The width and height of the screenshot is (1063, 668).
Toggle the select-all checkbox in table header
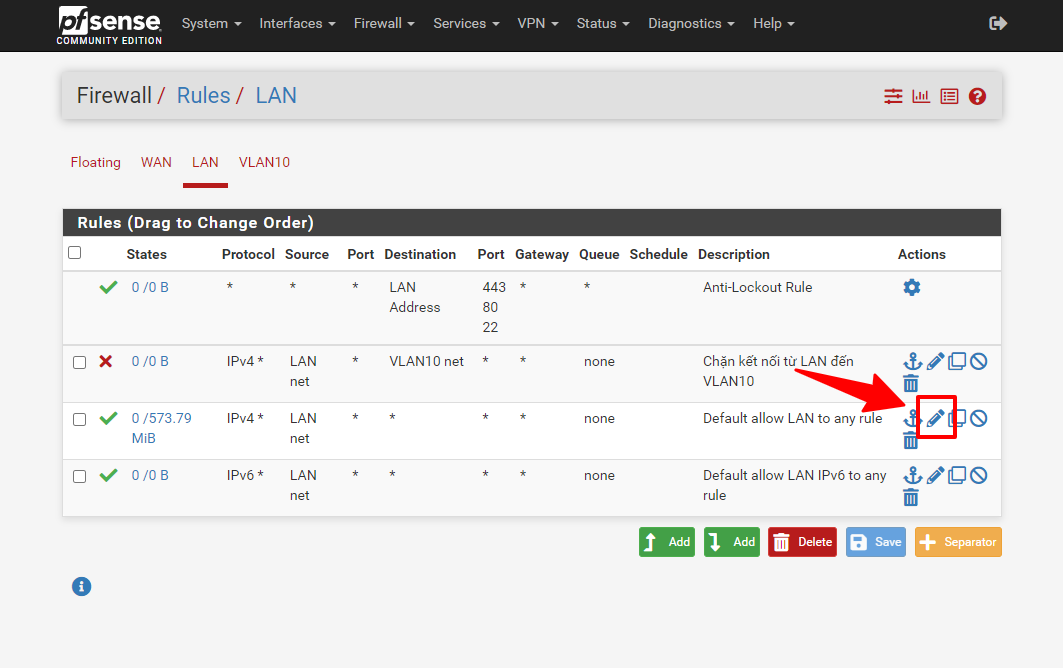tap(74, 253)
